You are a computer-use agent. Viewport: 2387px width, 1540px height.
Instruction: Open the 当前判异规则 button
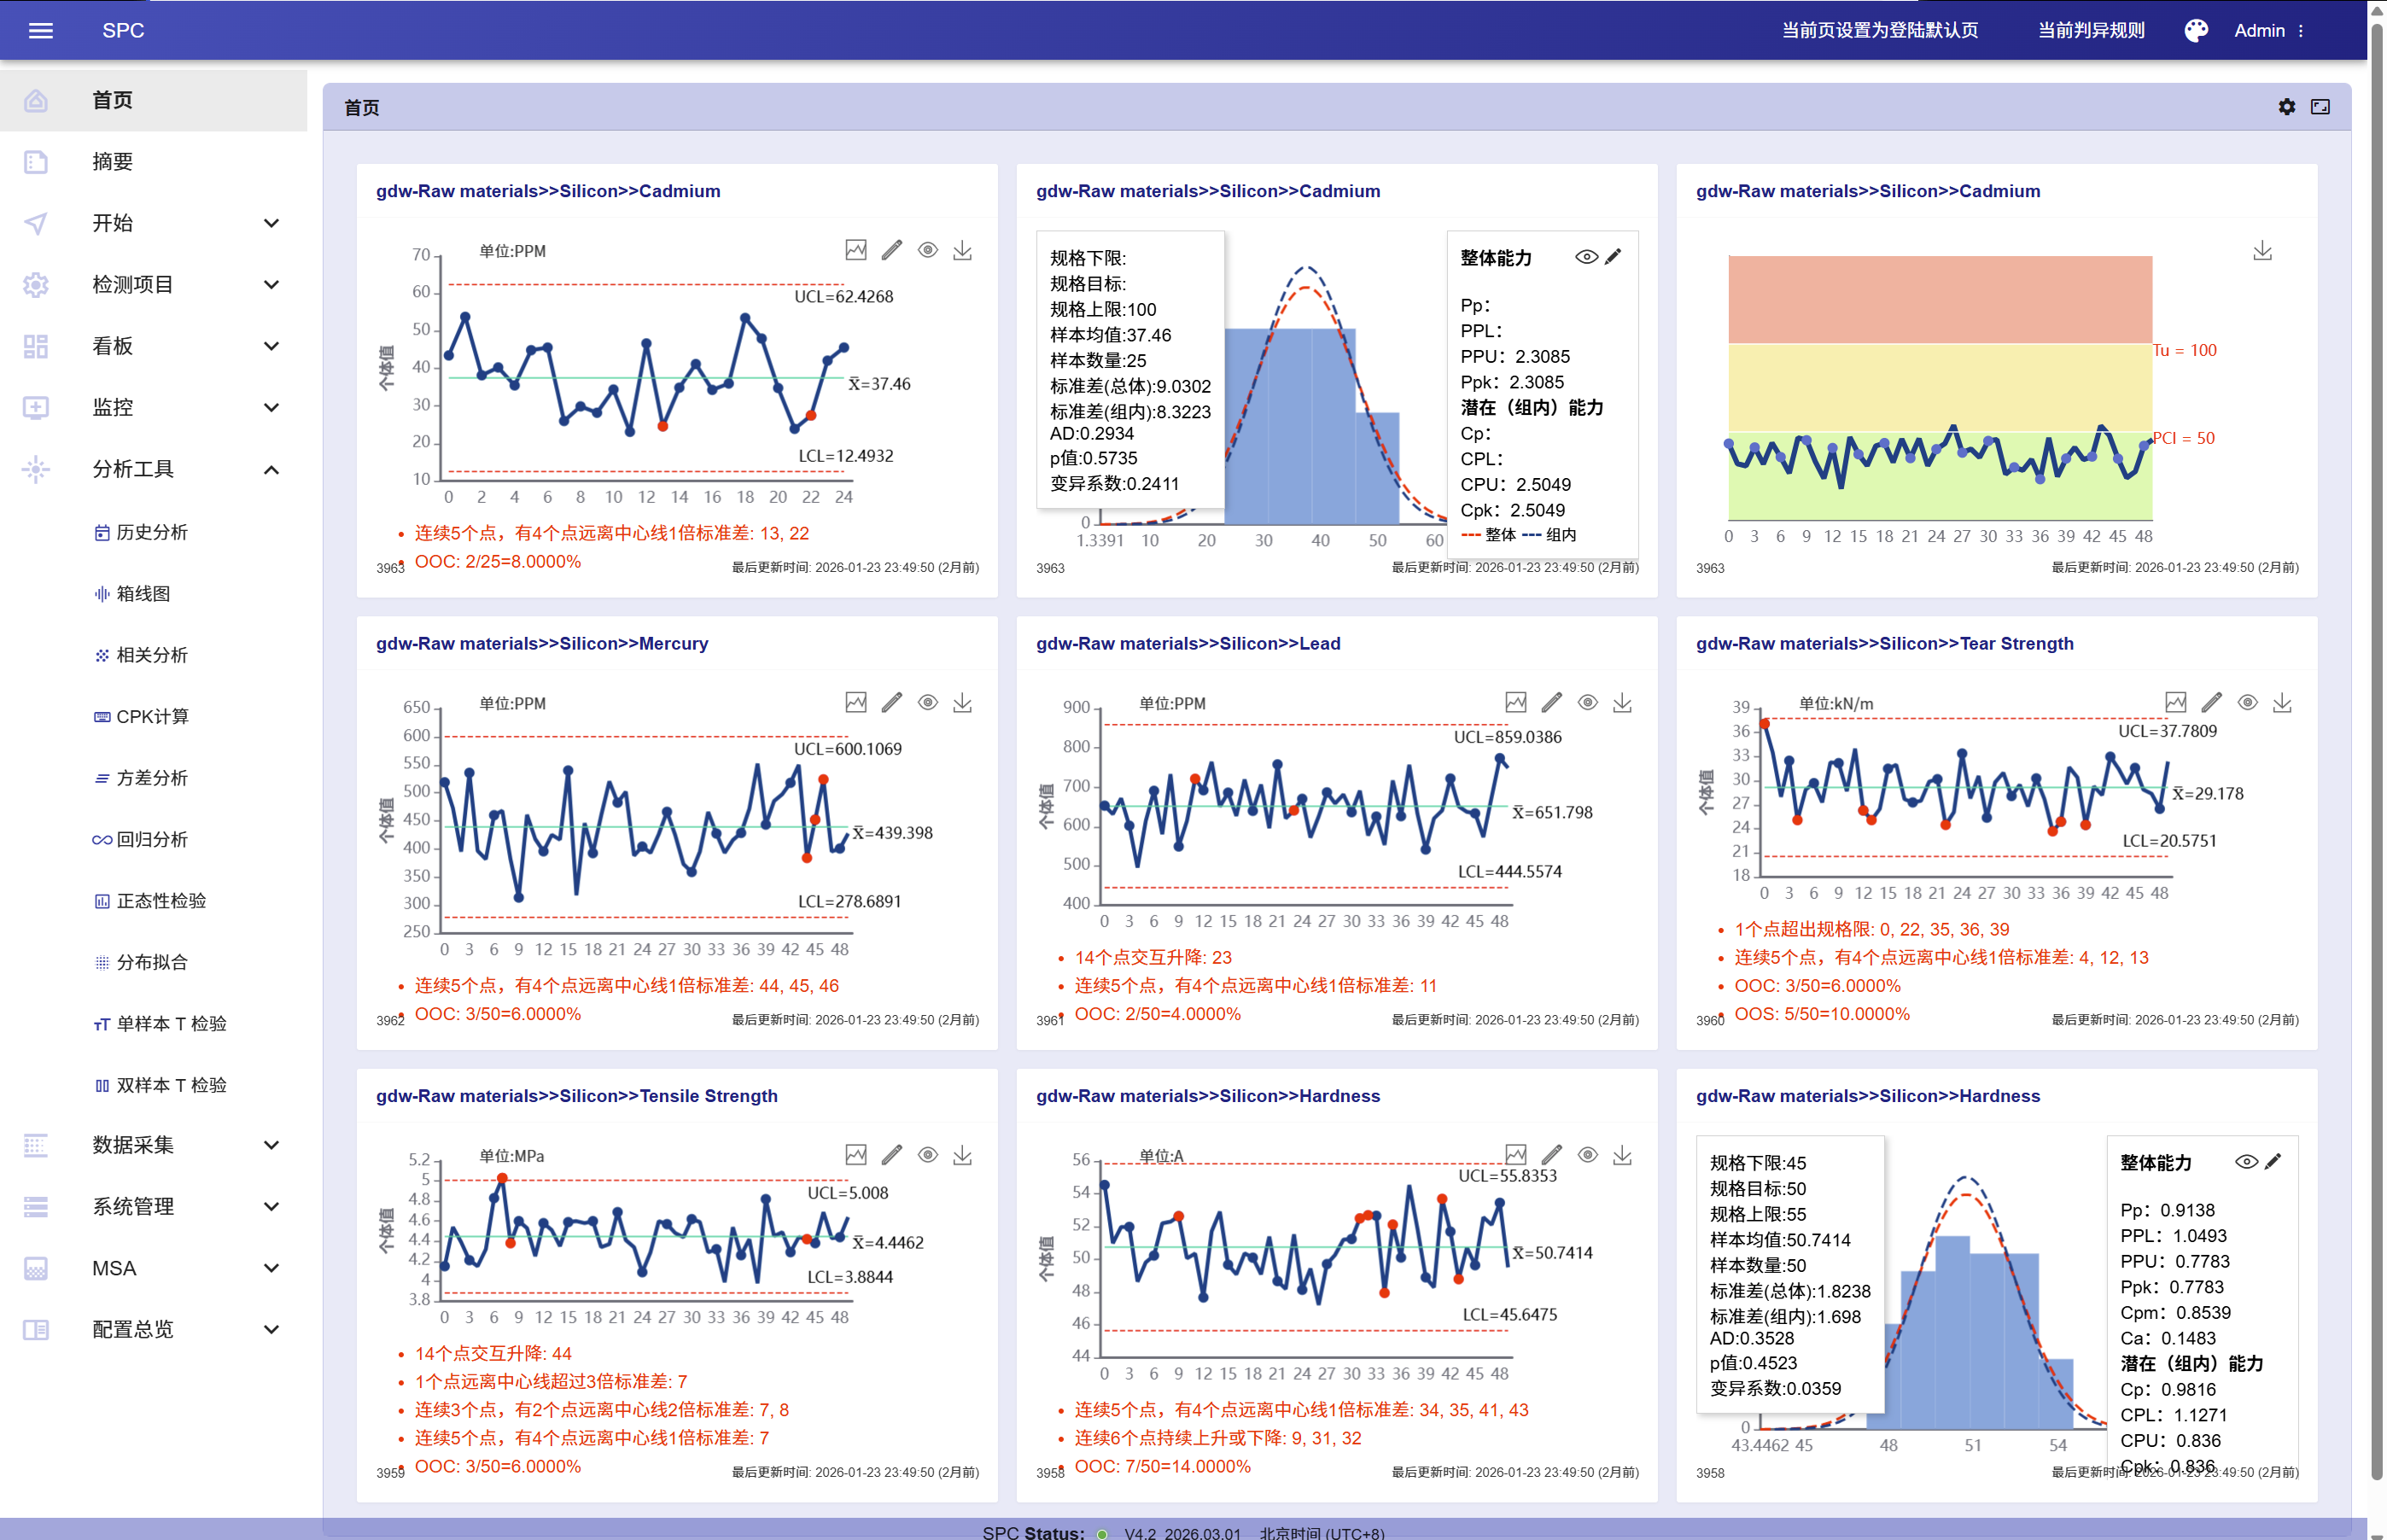[2090, 30]
